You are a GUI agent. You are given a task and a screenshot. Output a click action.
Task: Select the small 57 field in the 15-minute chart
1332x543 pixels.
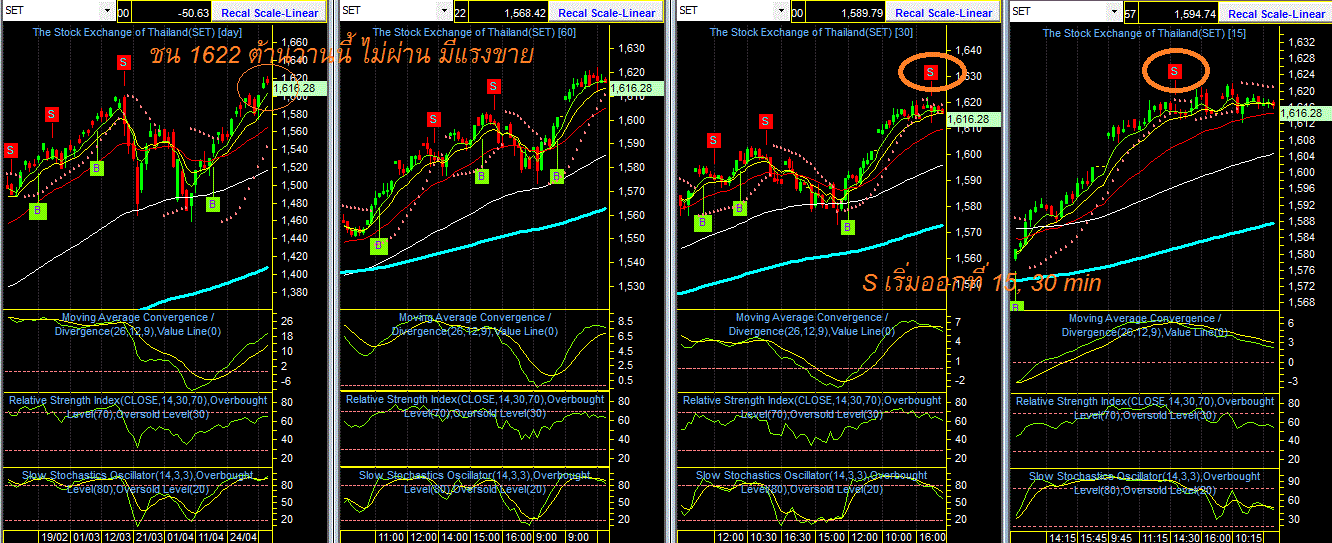1130,13
